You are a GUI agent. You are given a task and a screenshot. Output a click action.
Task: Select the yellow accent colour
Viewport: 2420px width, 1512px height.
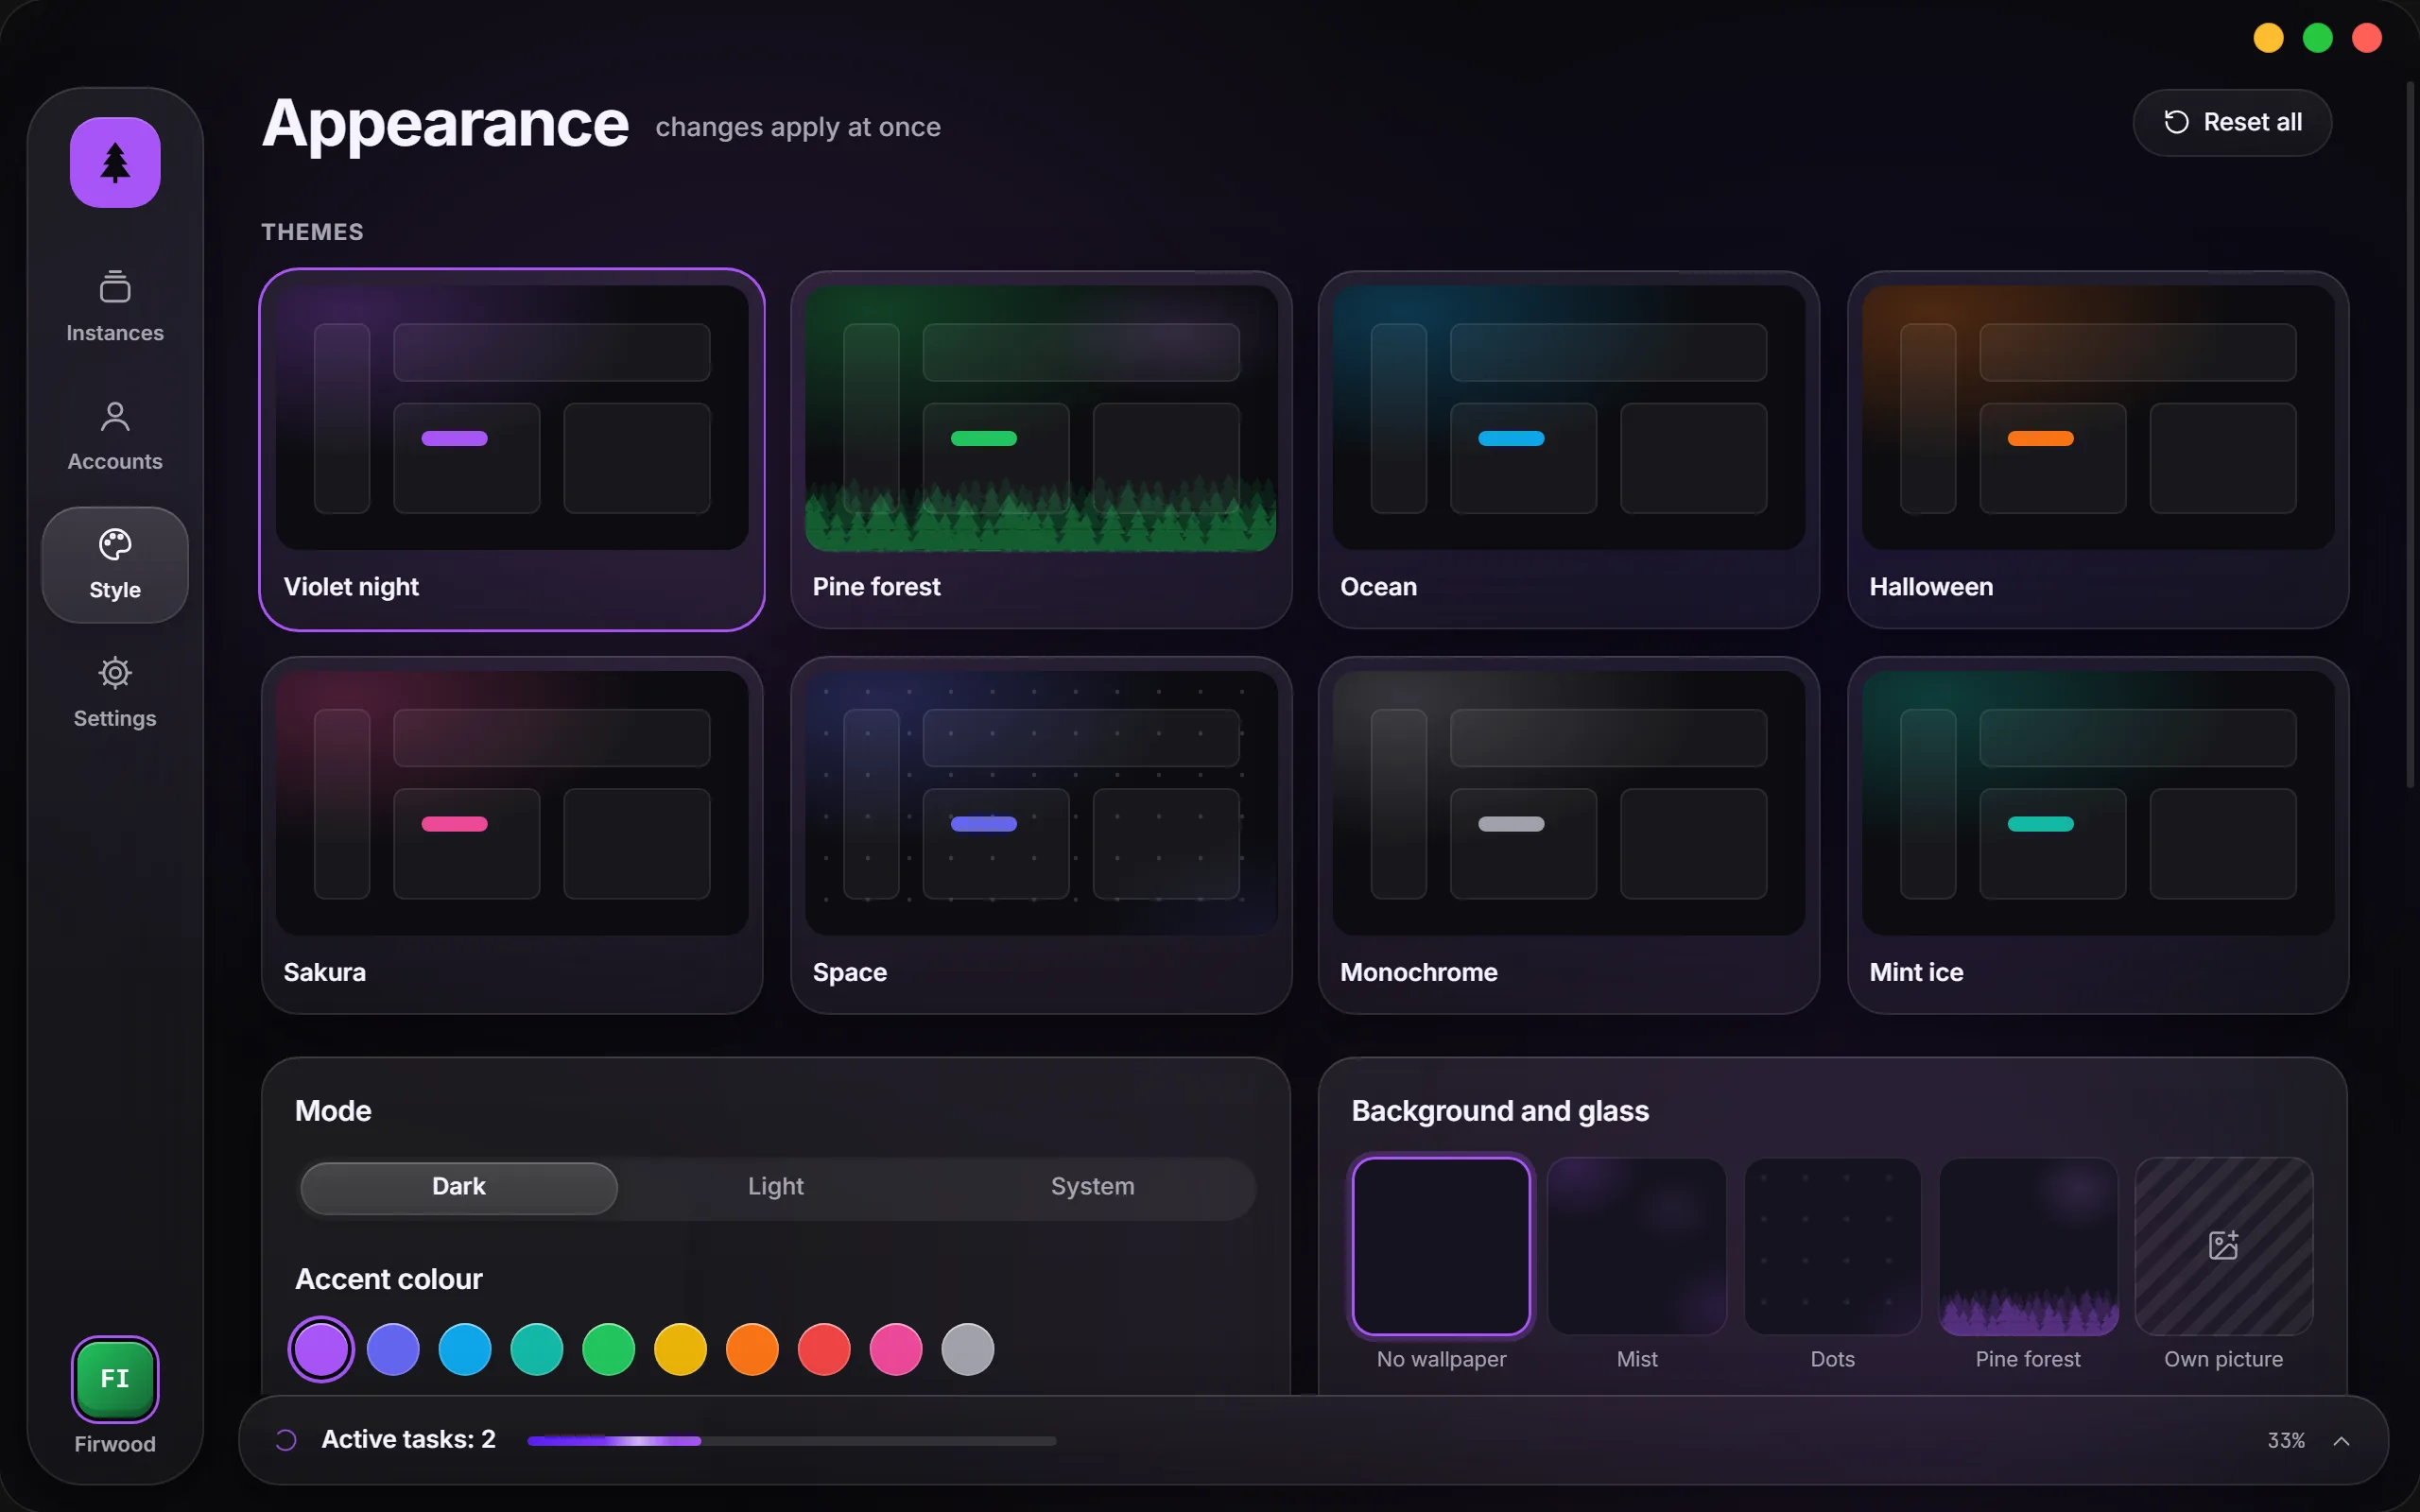(x=680, y=1350)
